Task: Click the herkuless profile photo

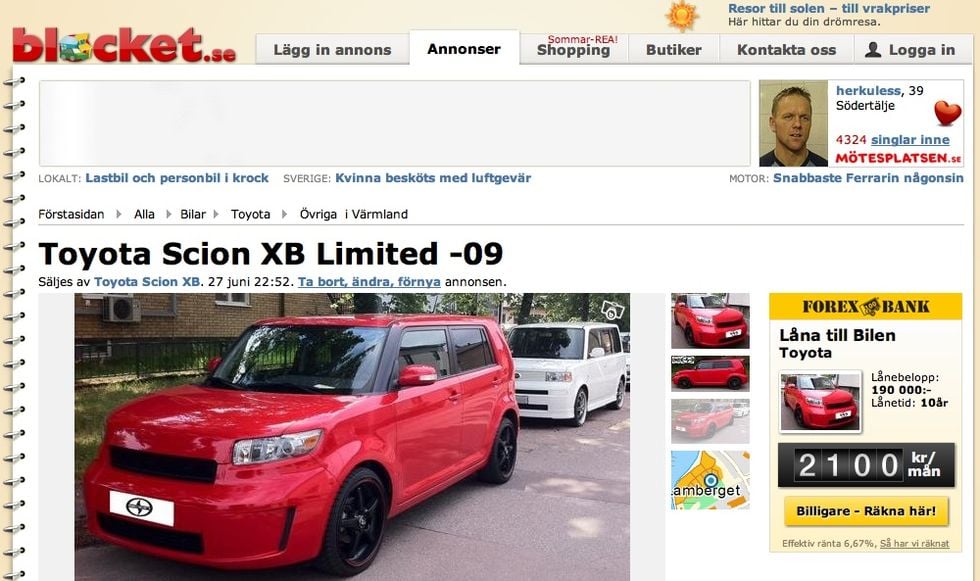Action: pyautogui.click(x=794, y=123)
